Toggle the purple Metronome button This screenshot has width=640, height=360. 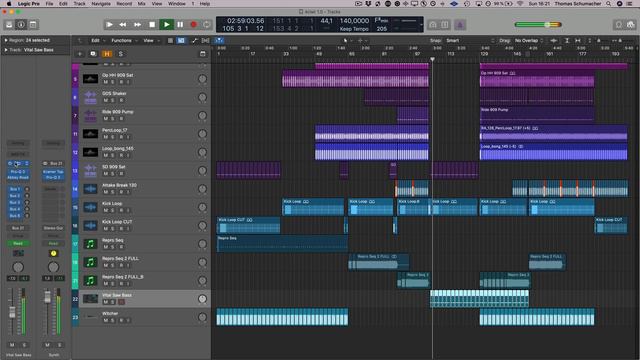click(460, 25)
